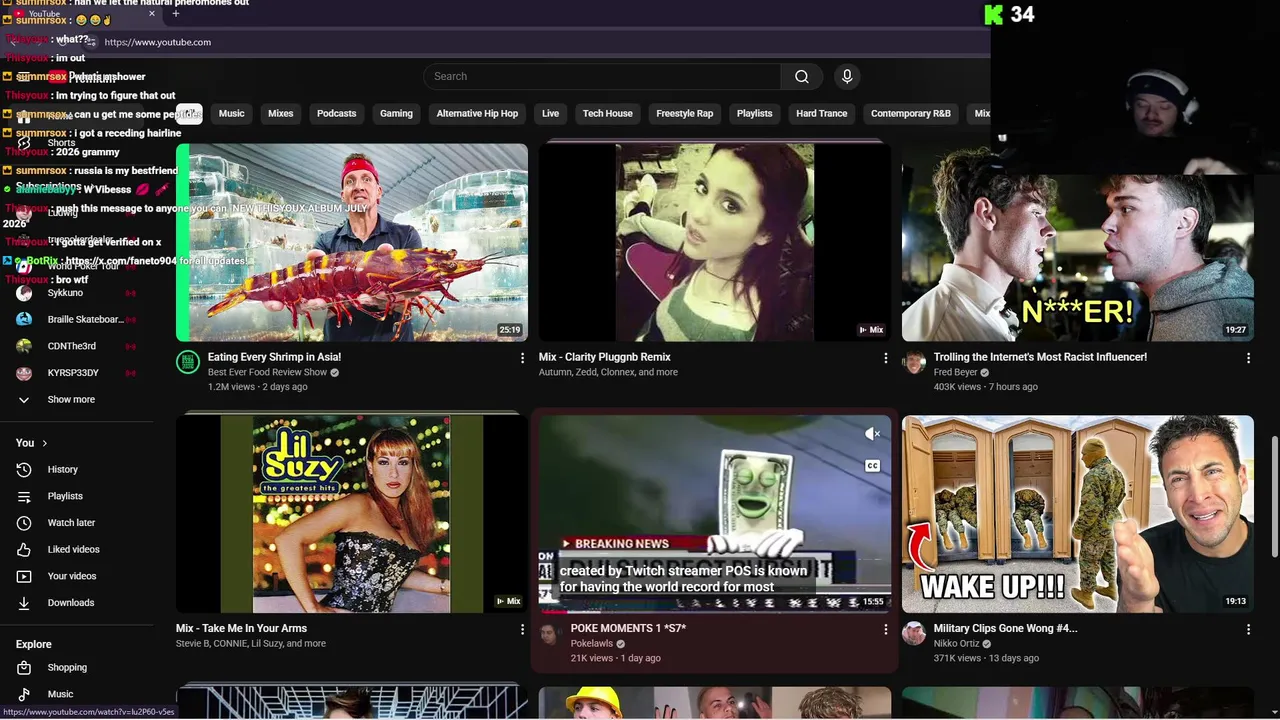Open options menu for Military Clips Gone Wong

tap(1248, 629)
